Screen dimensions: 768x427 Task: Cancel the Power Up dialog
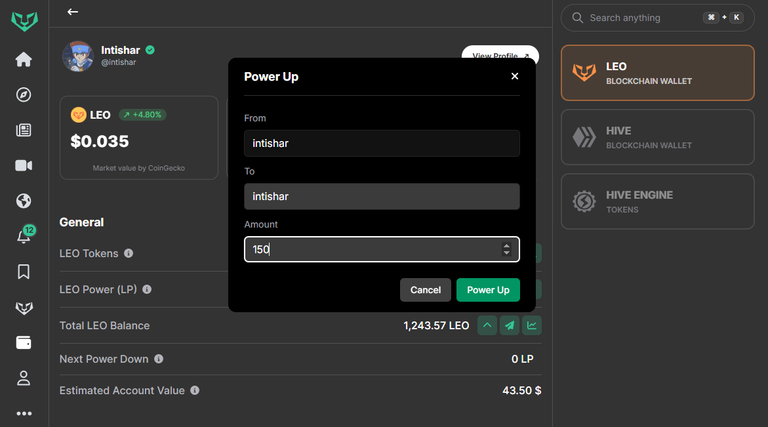tap(425, 290)
